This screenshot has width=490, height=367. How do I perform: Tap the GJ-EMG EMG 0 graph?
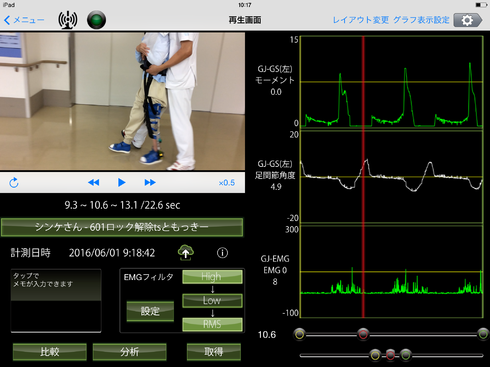click(392, 271)
